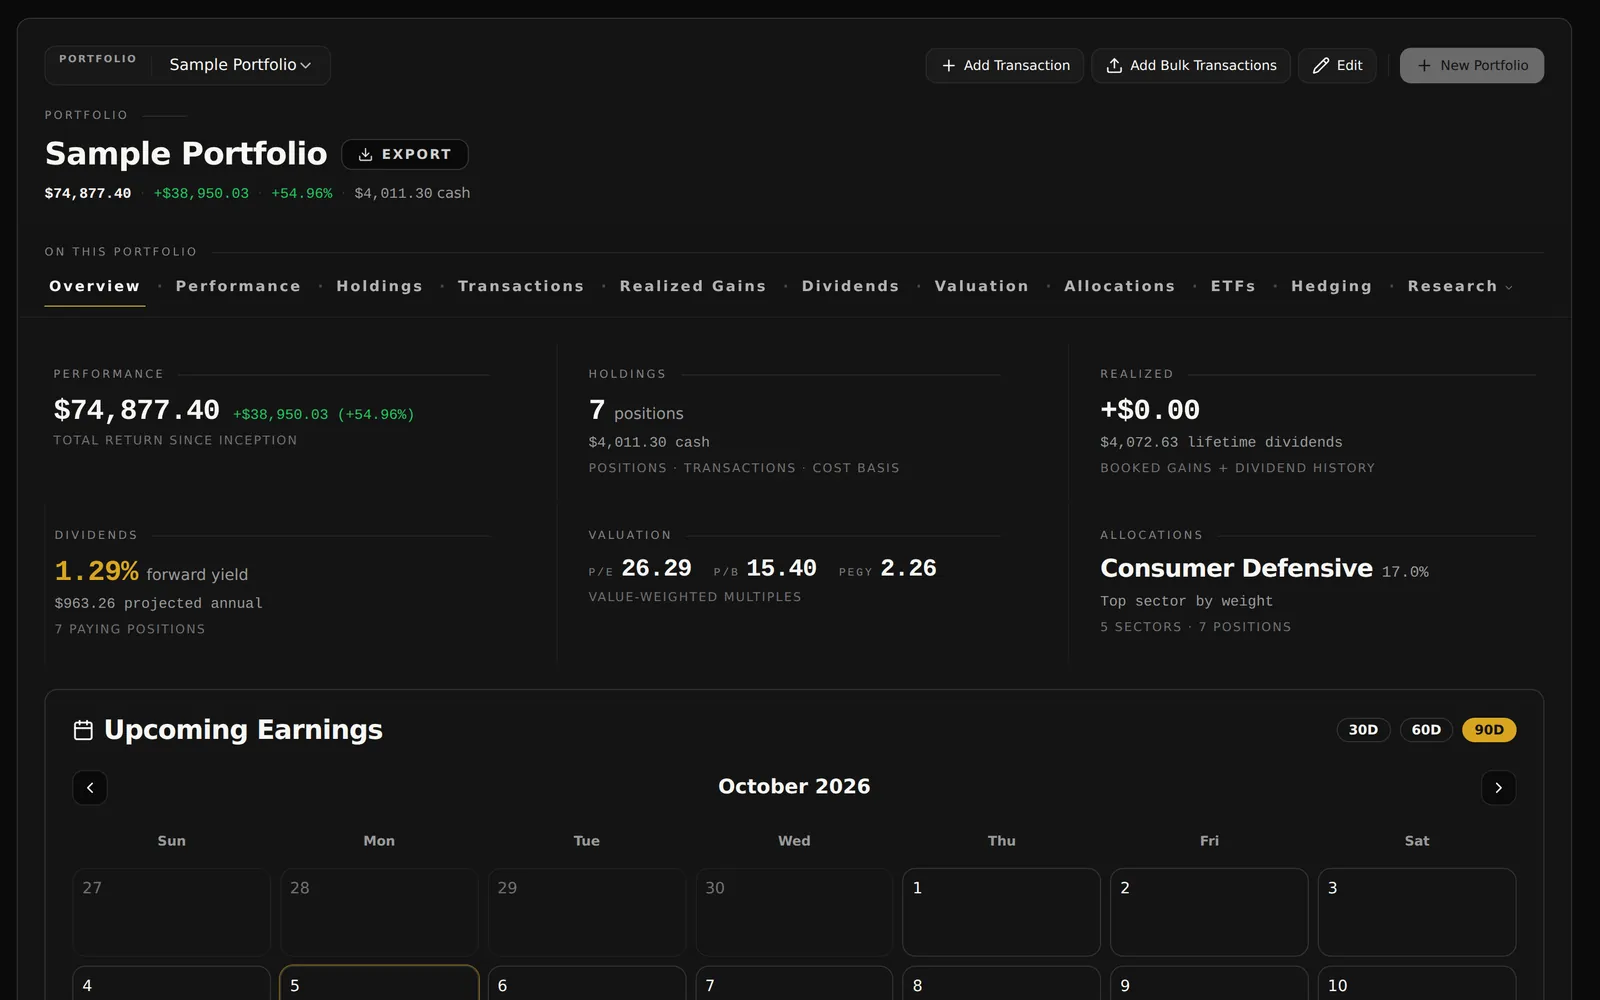Select October 3 in the calendar

click(1417, 912)
